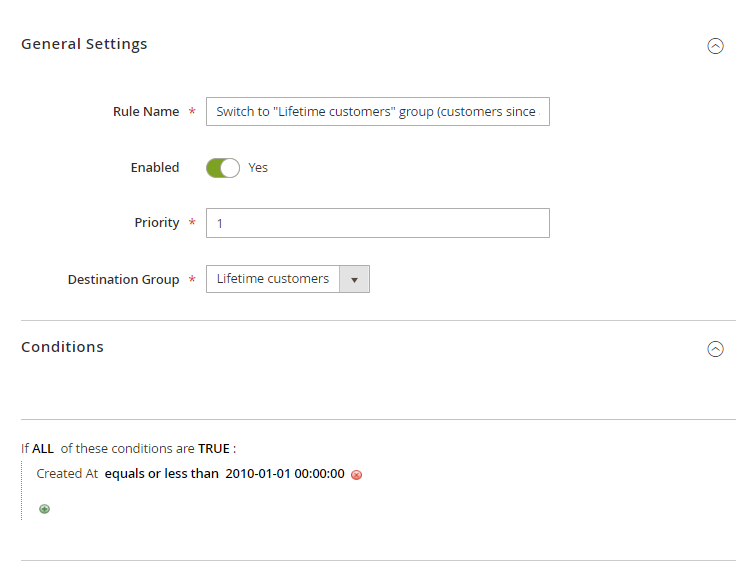Click the 'Created At' condition attribute
751x587 pixels.
[67, 474]
